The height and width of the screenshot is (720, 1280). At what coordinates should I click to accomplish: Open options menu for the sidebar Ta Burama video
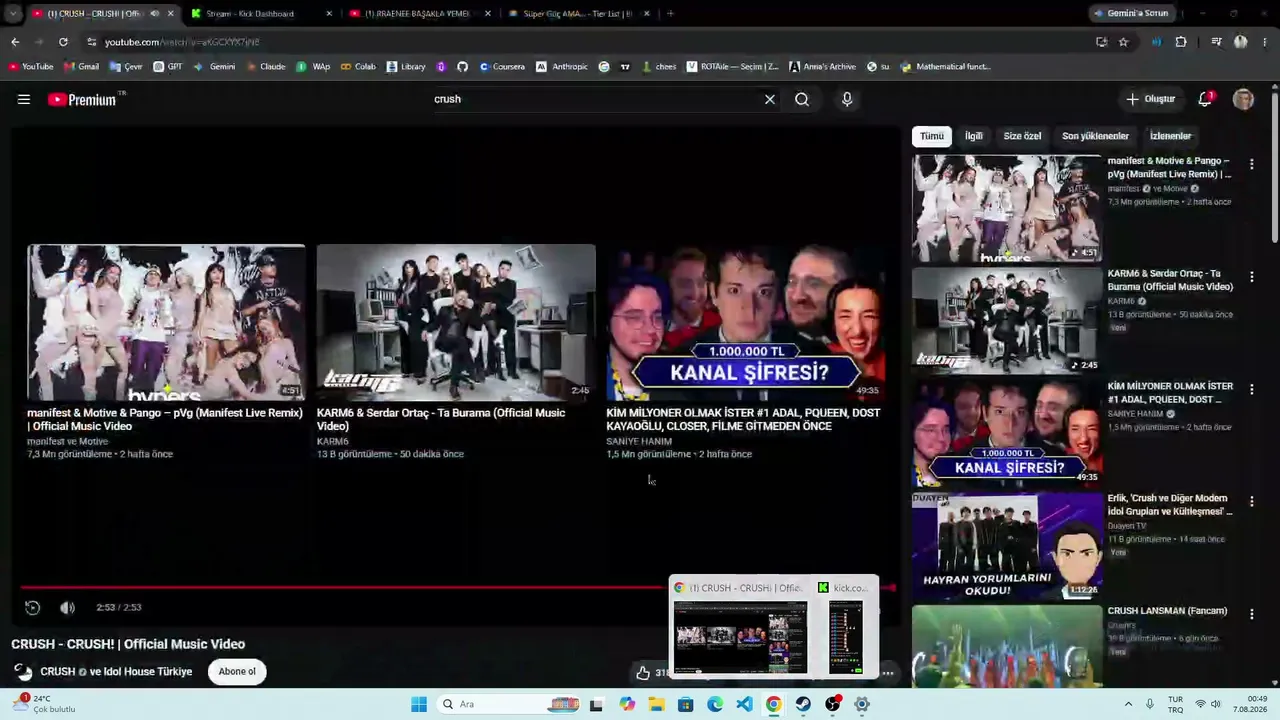(1251, 276)
